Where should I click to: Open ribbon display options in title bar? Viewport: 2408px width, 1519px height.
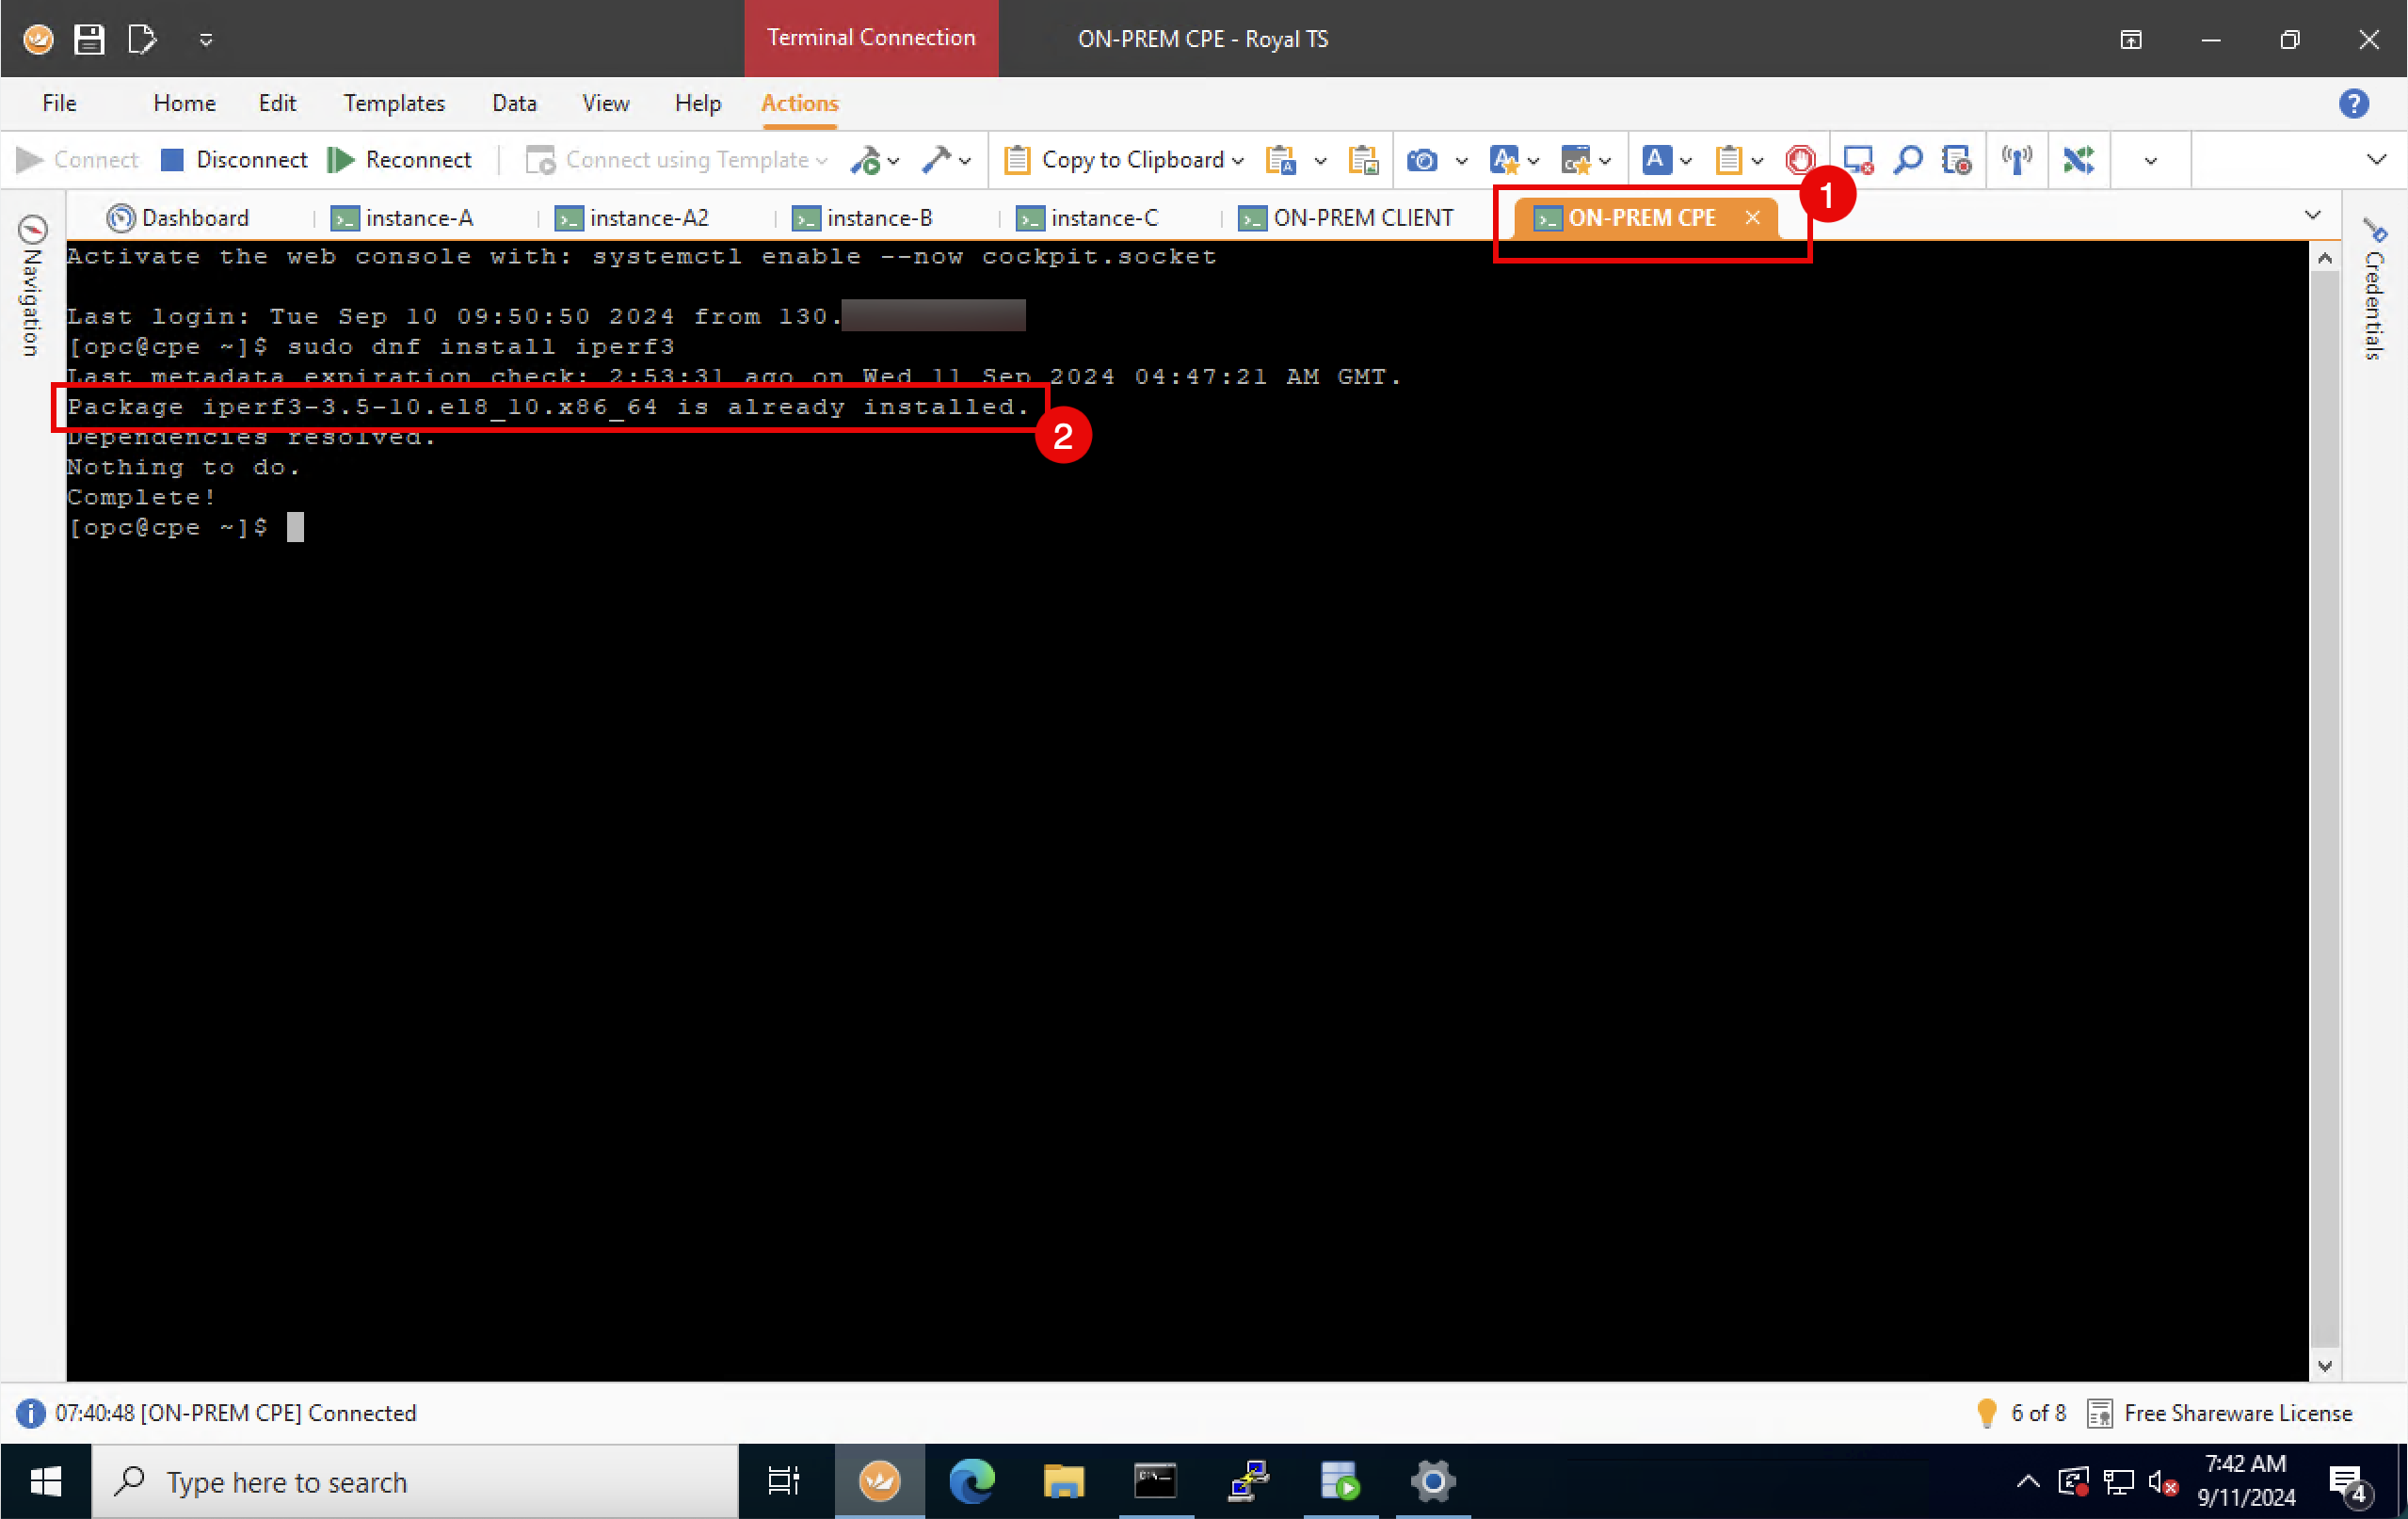tap(2131, 39)
